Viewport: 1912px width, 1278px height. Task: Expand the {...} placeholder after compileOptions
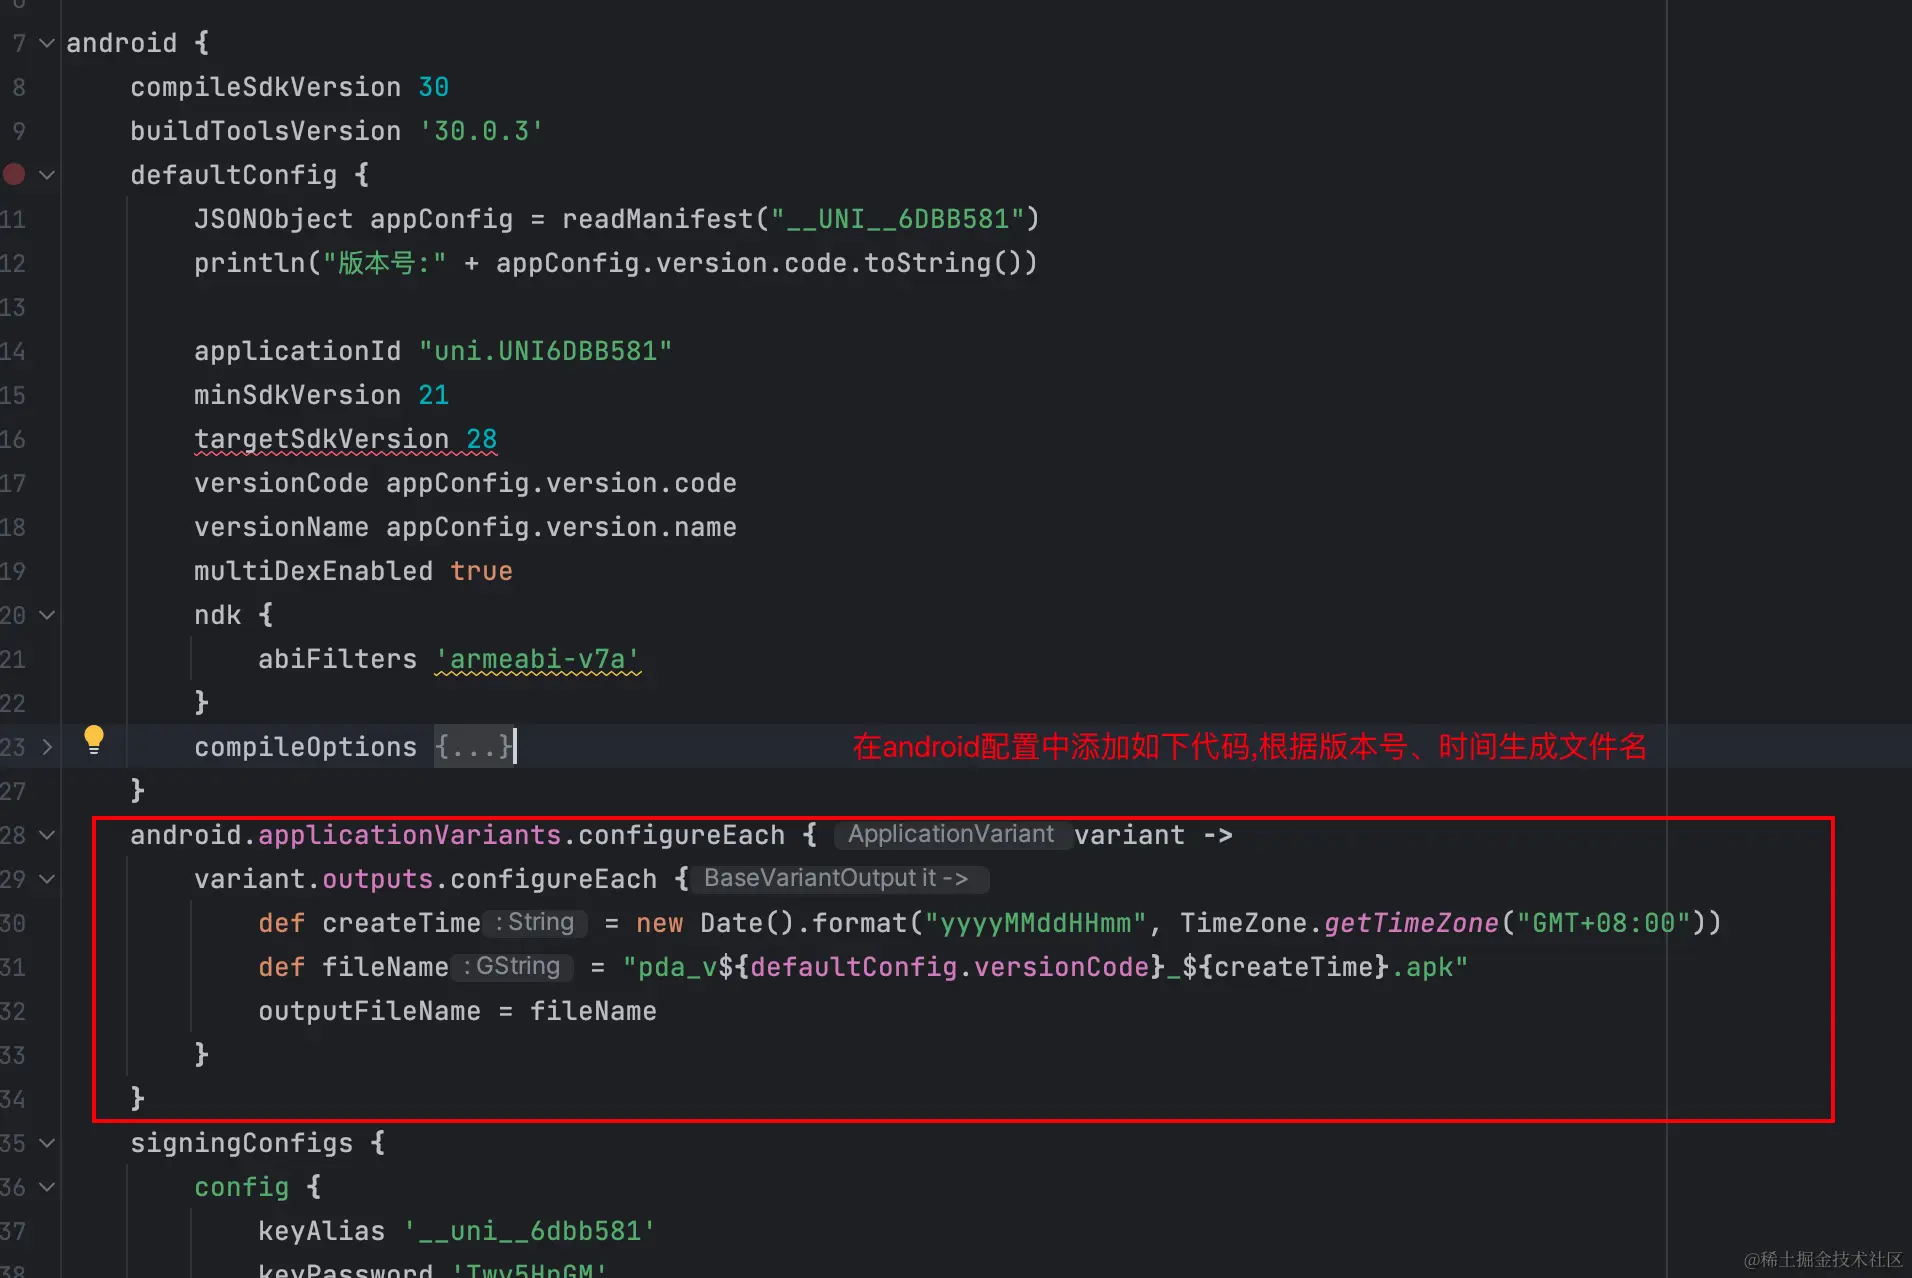(474, 747)
